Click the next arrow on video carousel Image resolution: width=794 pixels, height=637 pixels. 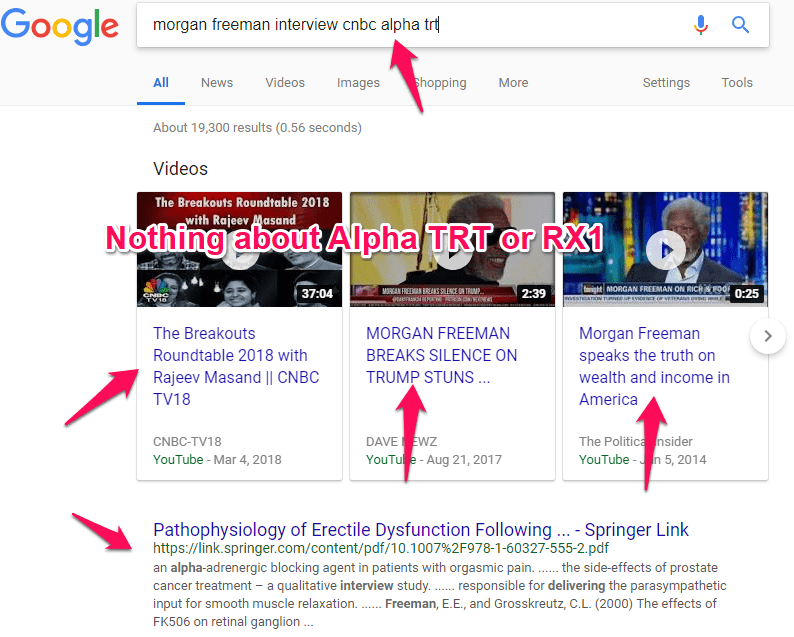coord(768,336)
